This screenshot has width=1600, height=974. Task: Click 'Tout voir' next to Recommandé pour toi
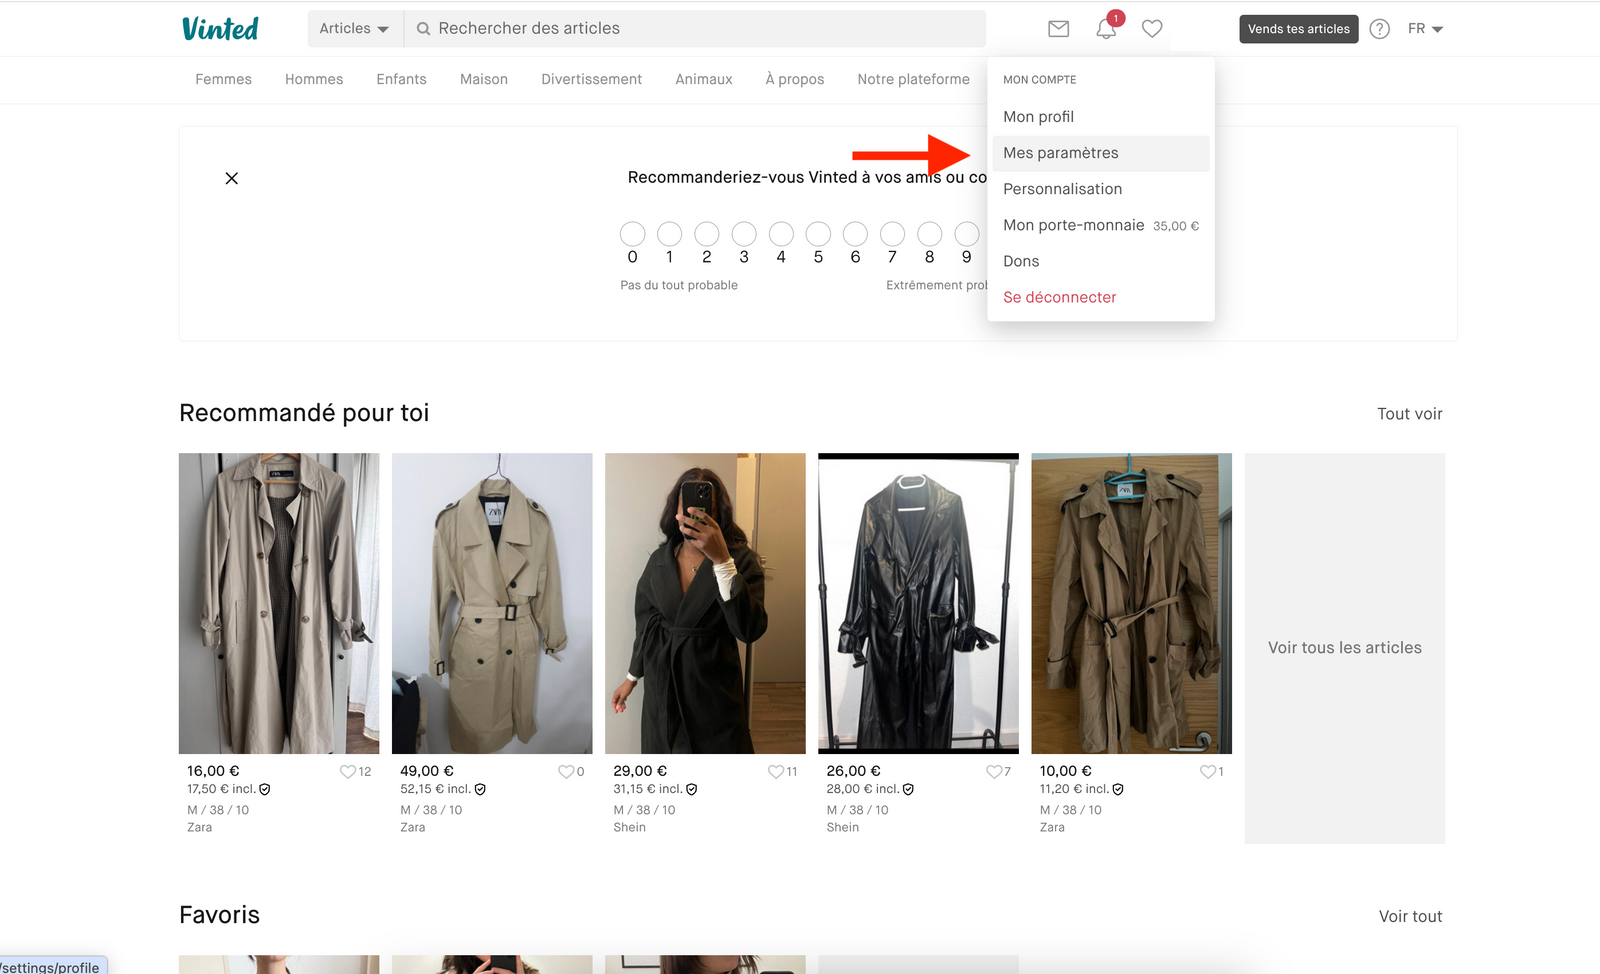tap(1410, 413)
